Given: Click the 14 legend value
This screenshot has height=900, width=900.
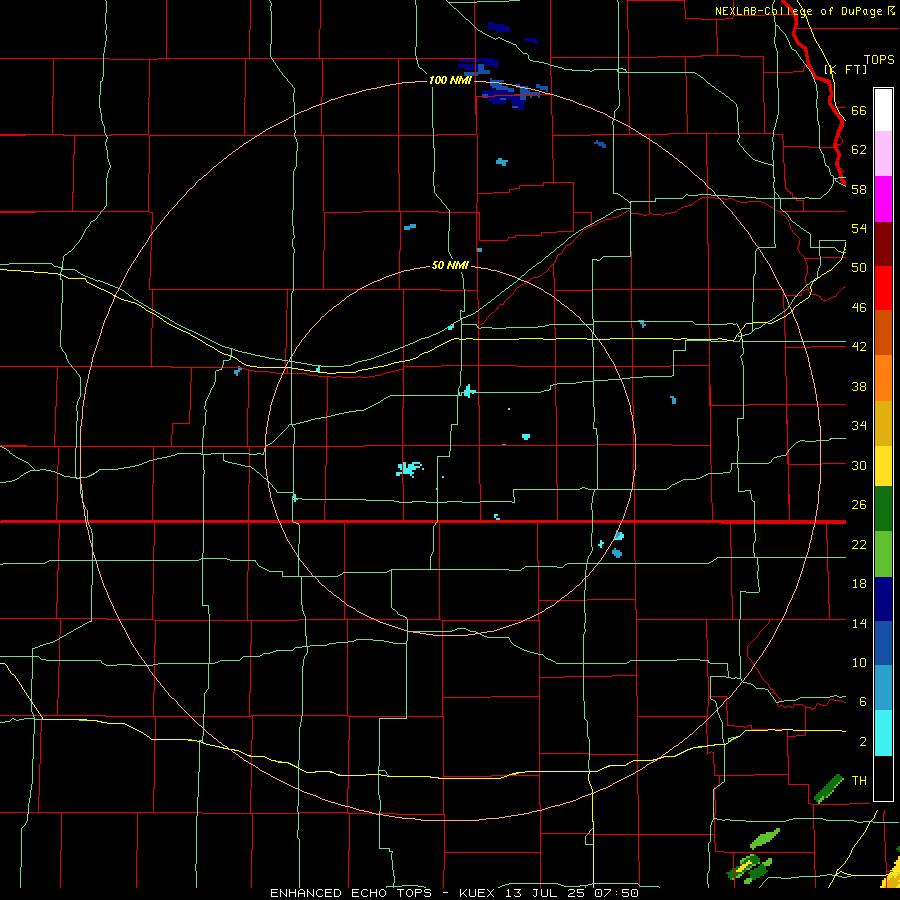Looking at the screenshot, I should (859, 623).
